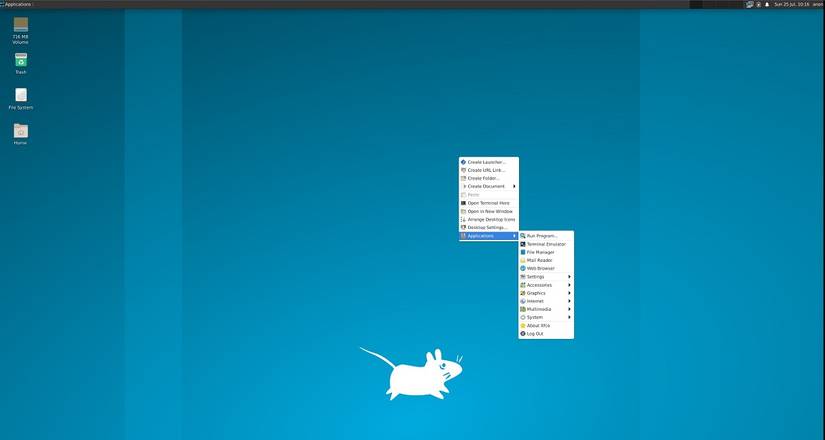Expand the Settings submenu

[x=546, y=277]
